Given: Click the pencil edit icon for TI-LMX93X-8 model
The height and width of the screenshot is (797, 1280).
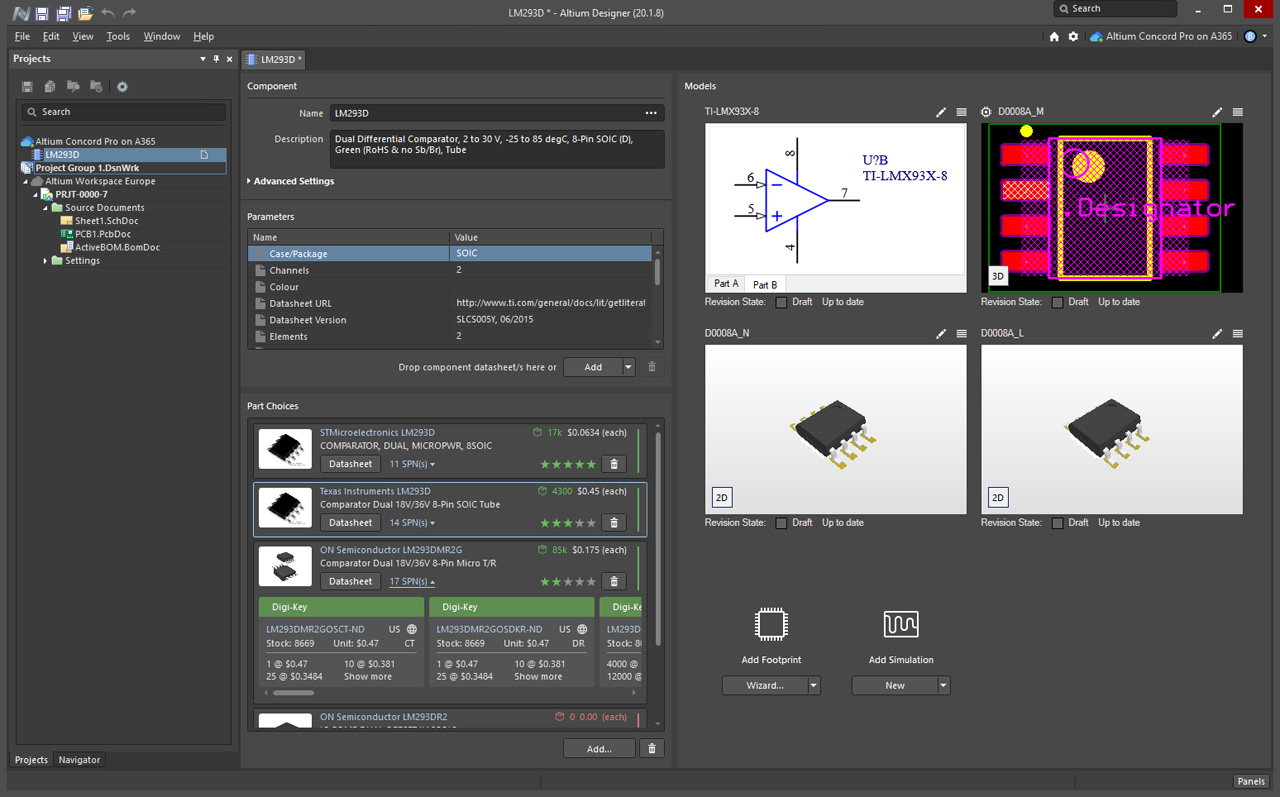Looking at the screenshot, I should click(940, 112).
